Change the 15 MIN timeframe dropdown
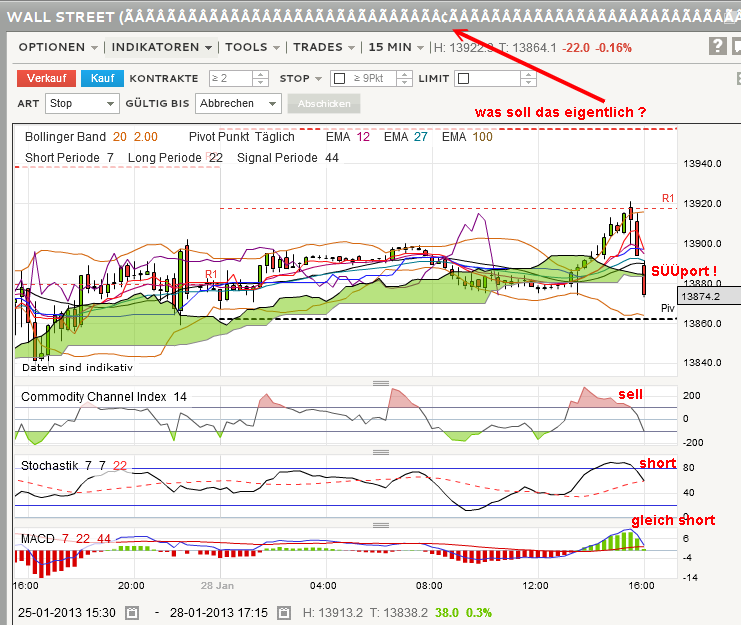 coord(396,47)
